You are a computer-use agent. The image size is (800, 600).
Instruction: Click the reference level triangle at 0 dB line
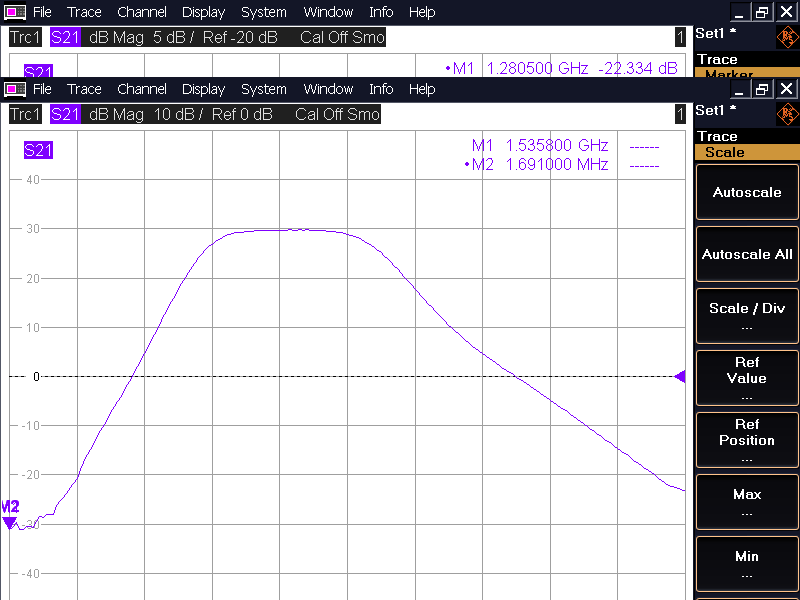point(680,377)
